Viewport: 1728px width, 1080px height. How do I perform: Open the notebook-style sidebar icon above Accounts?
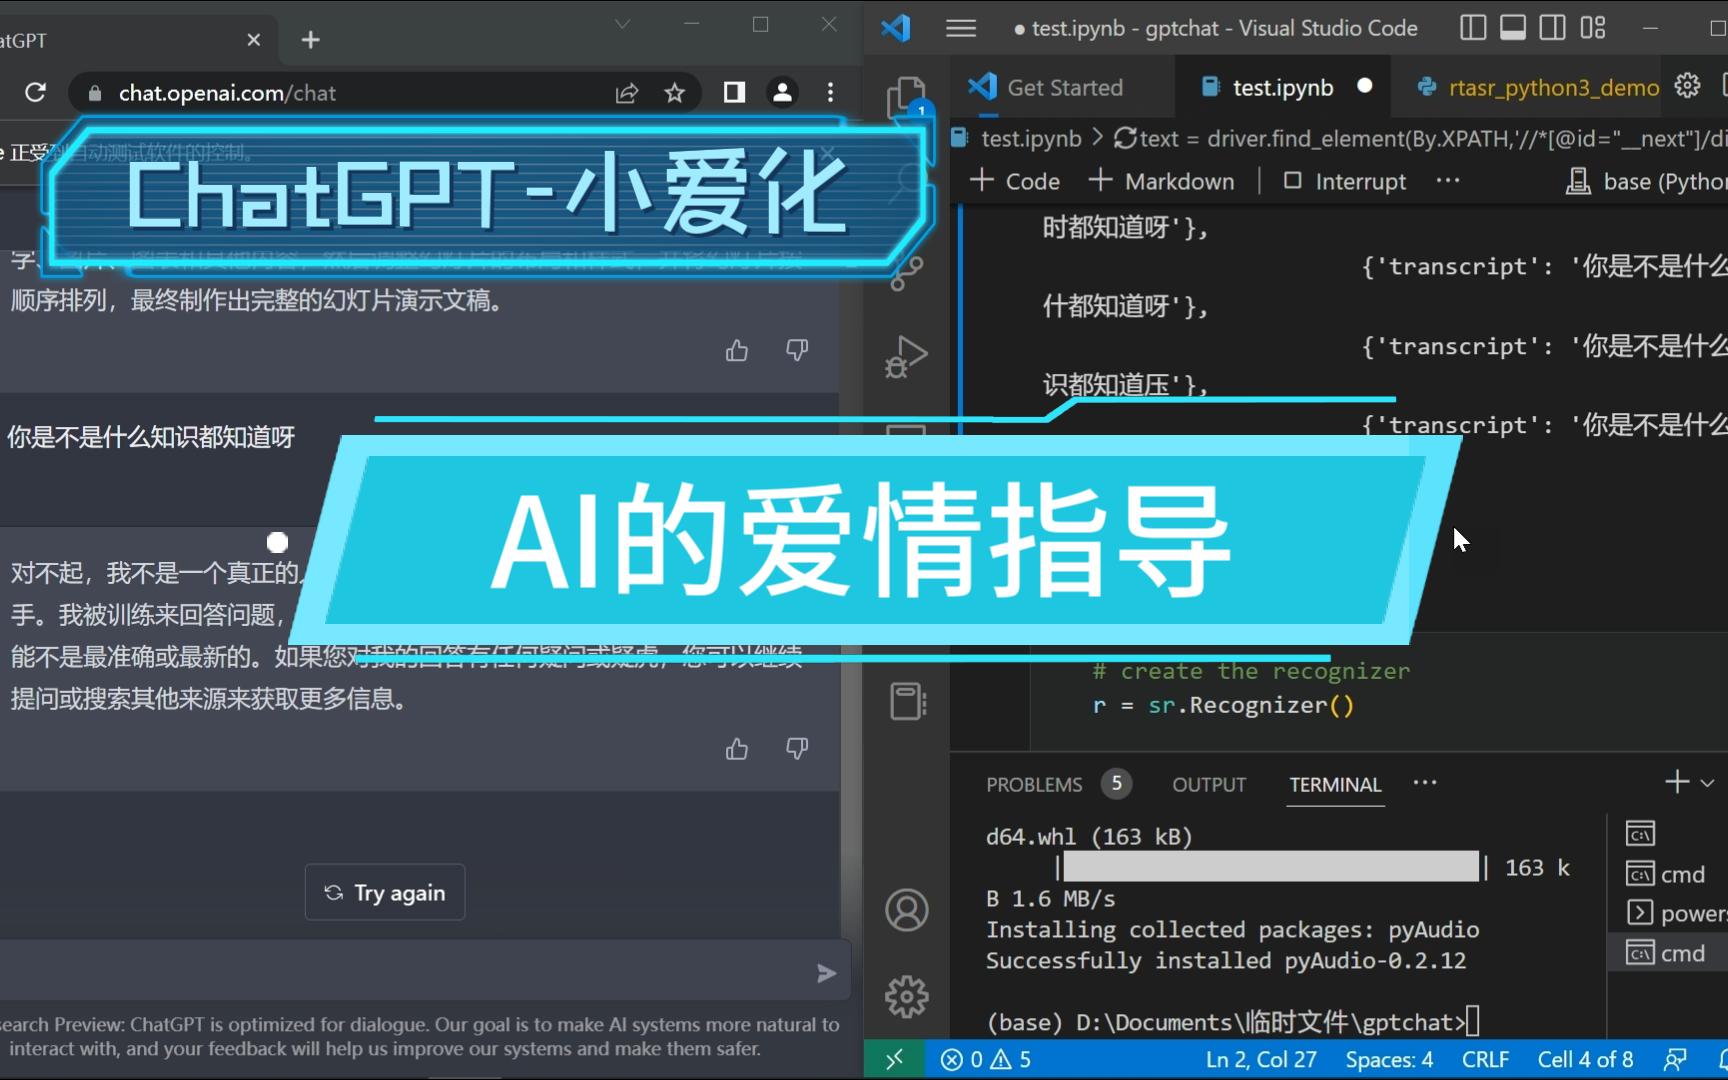[907, 701]
